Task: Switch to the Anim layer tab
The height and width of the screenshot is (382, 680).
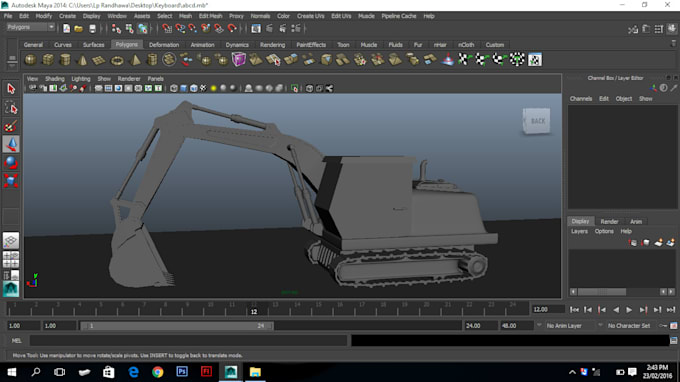Action: point(636,222)
